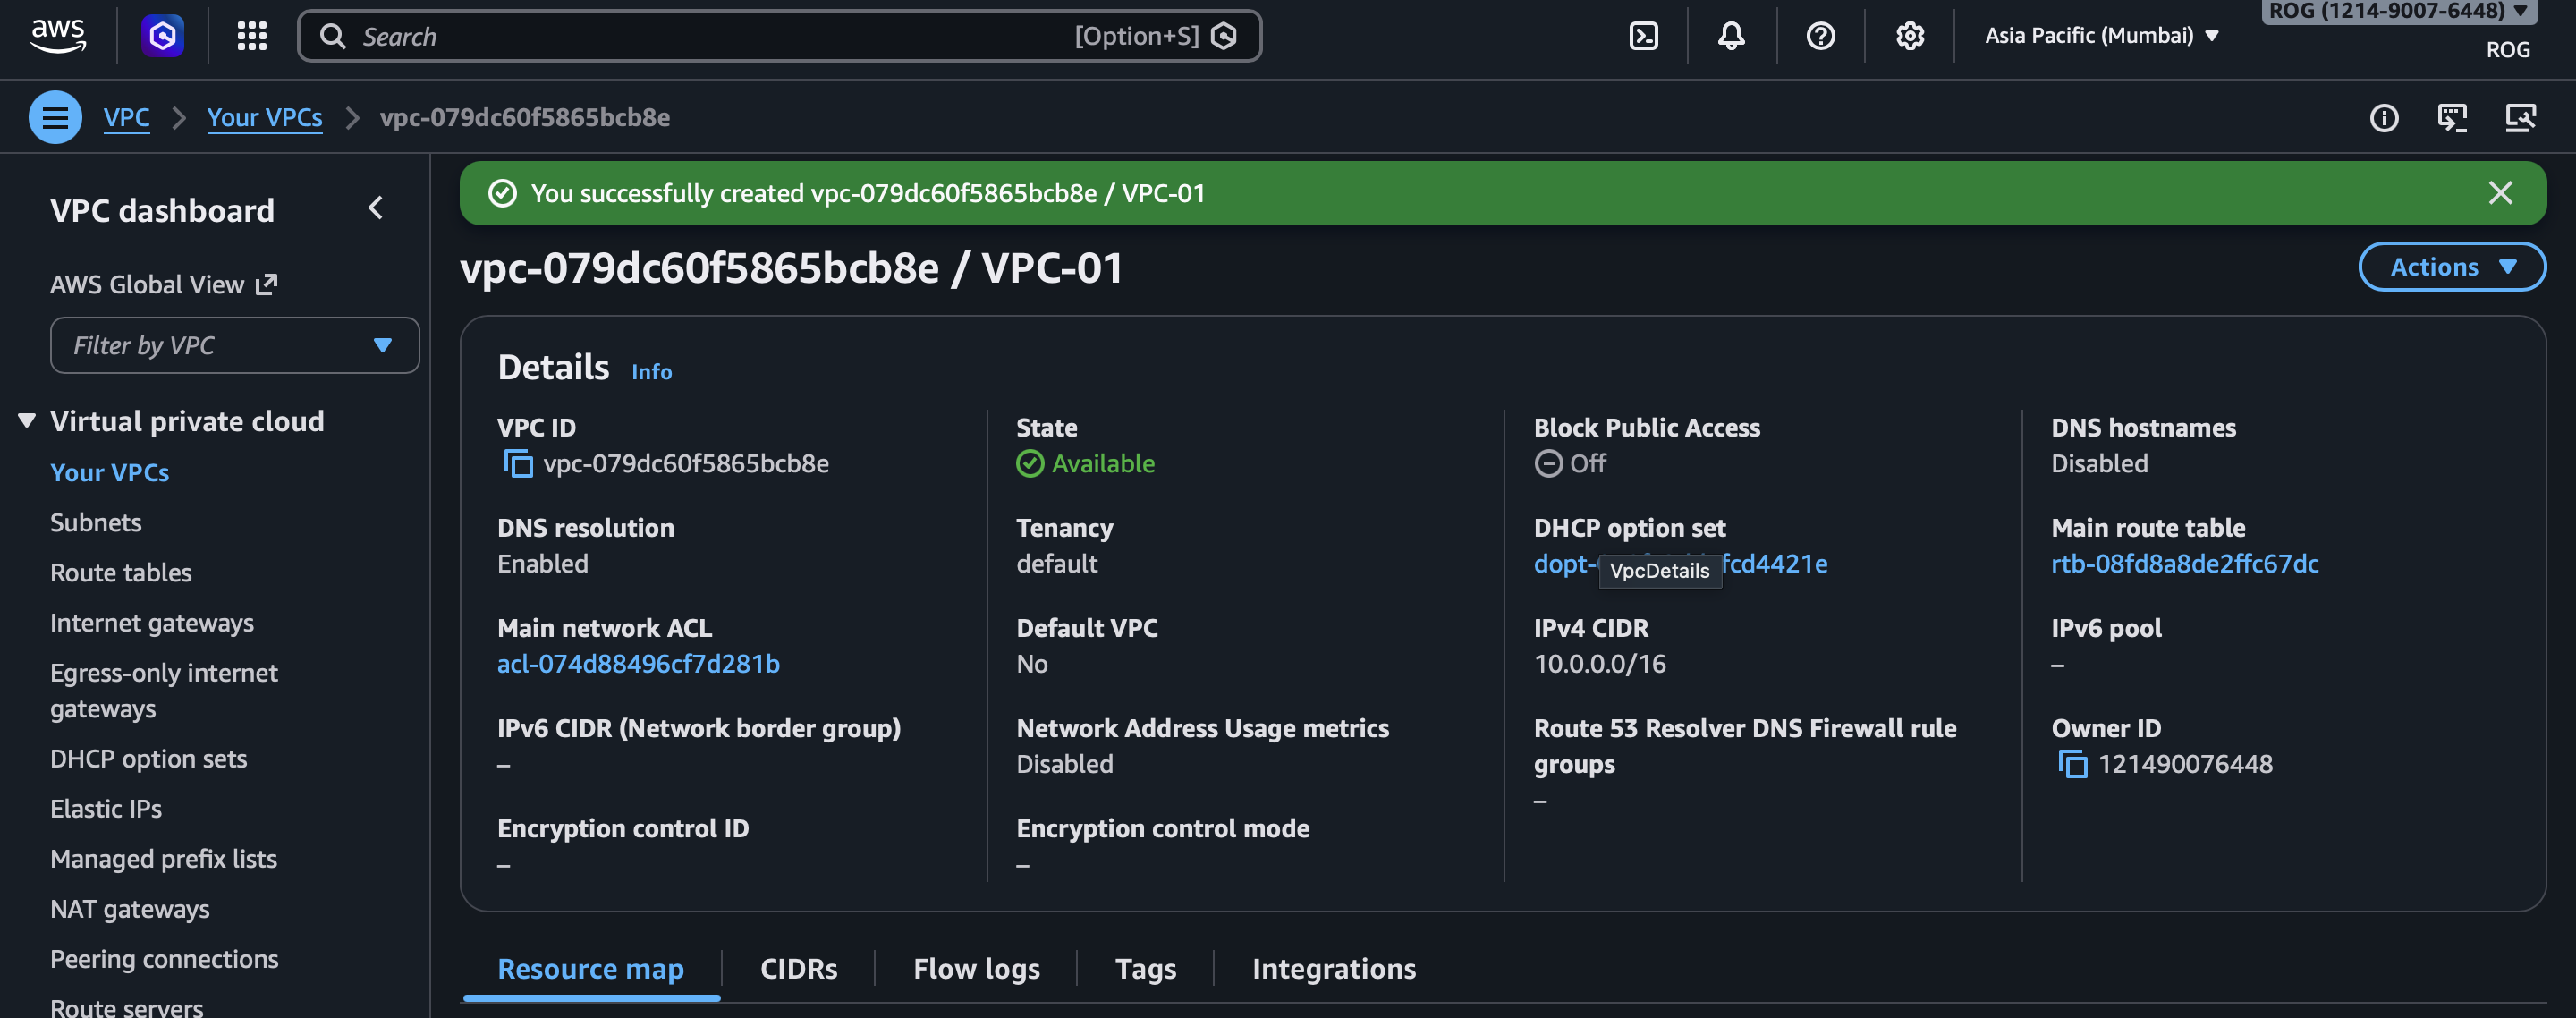This screenshot has height=1018, width=2576.
Task: Open the navigation hamburger menu
Action: tap(55, 116)
